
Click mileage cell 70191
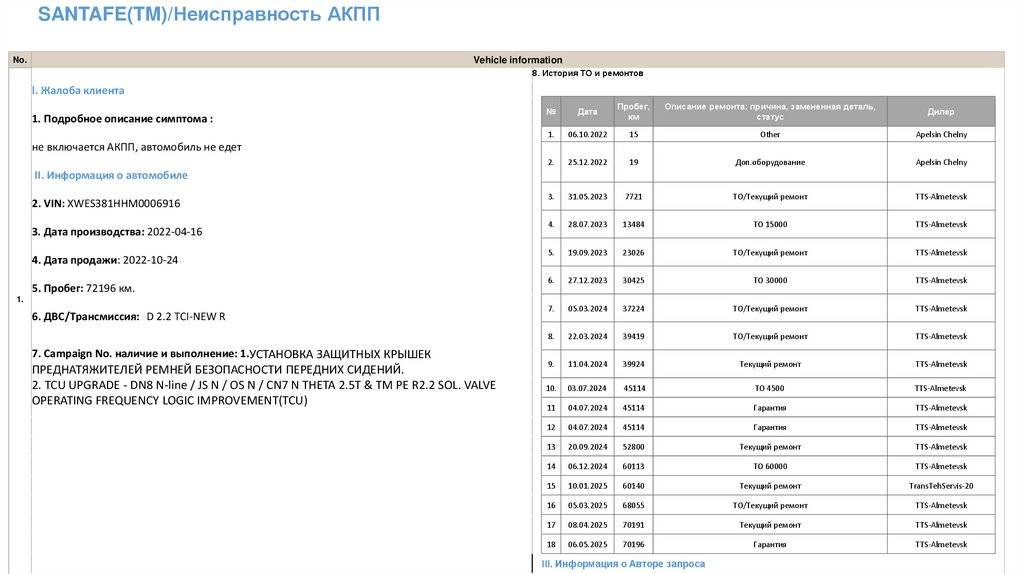point(633,525)
